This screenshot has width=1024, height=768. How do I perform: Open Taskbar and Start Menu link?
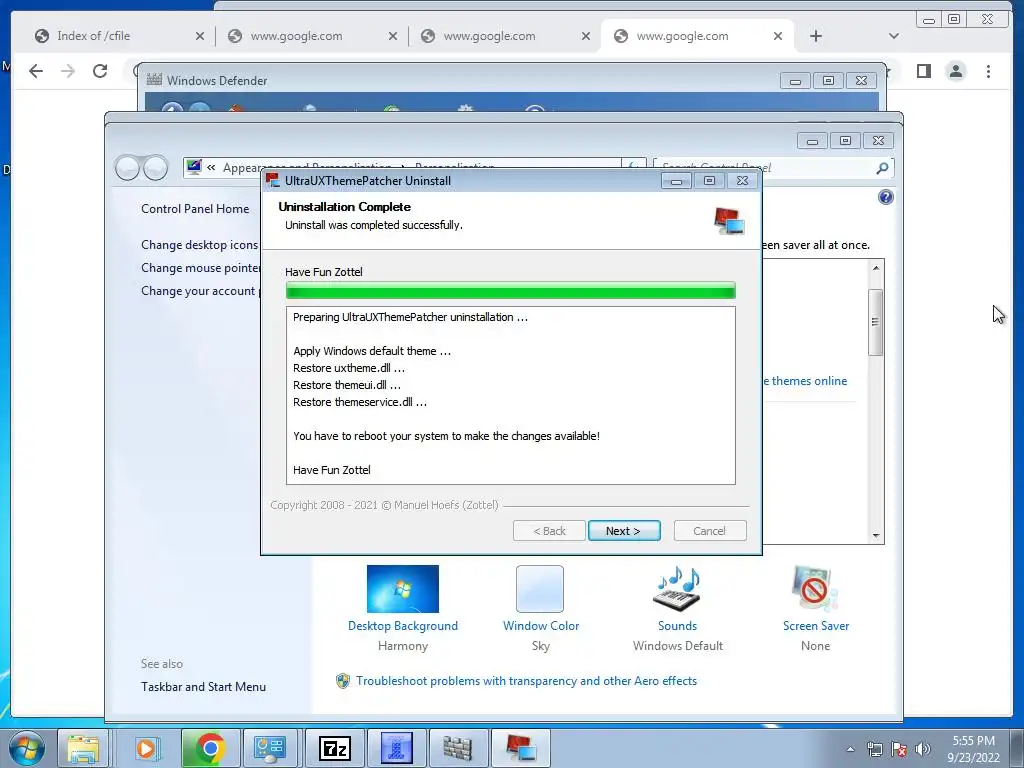pos(203,686)
